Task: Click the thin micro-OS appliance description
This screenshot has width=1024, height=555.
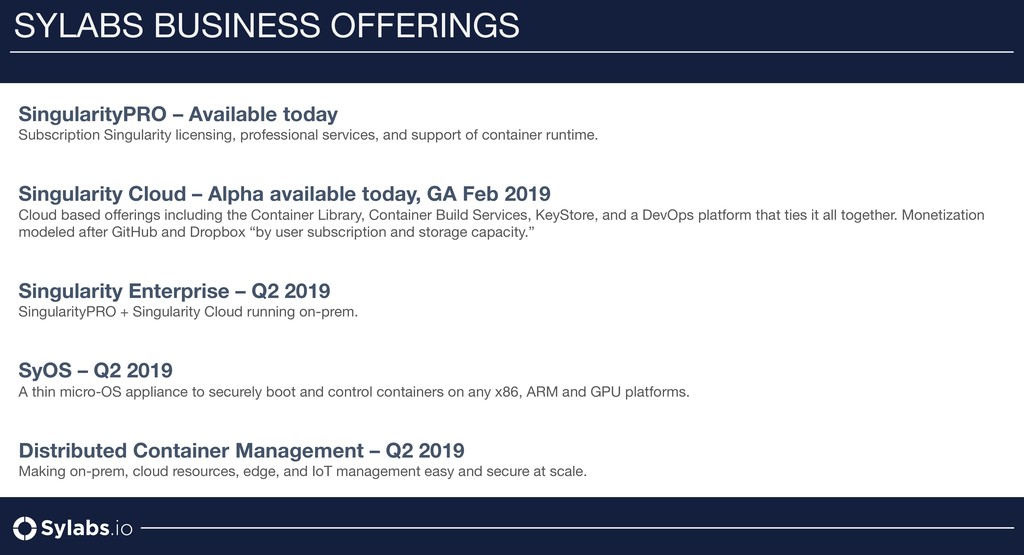Action: click(354, 392)
